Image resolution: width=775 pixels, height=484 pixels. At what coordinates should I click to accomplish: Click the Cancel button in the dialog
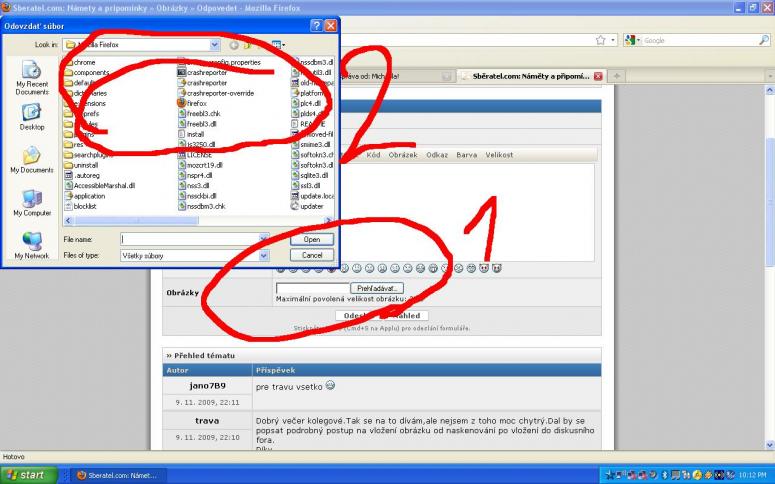pyautogui.click(x=312, y=256)
